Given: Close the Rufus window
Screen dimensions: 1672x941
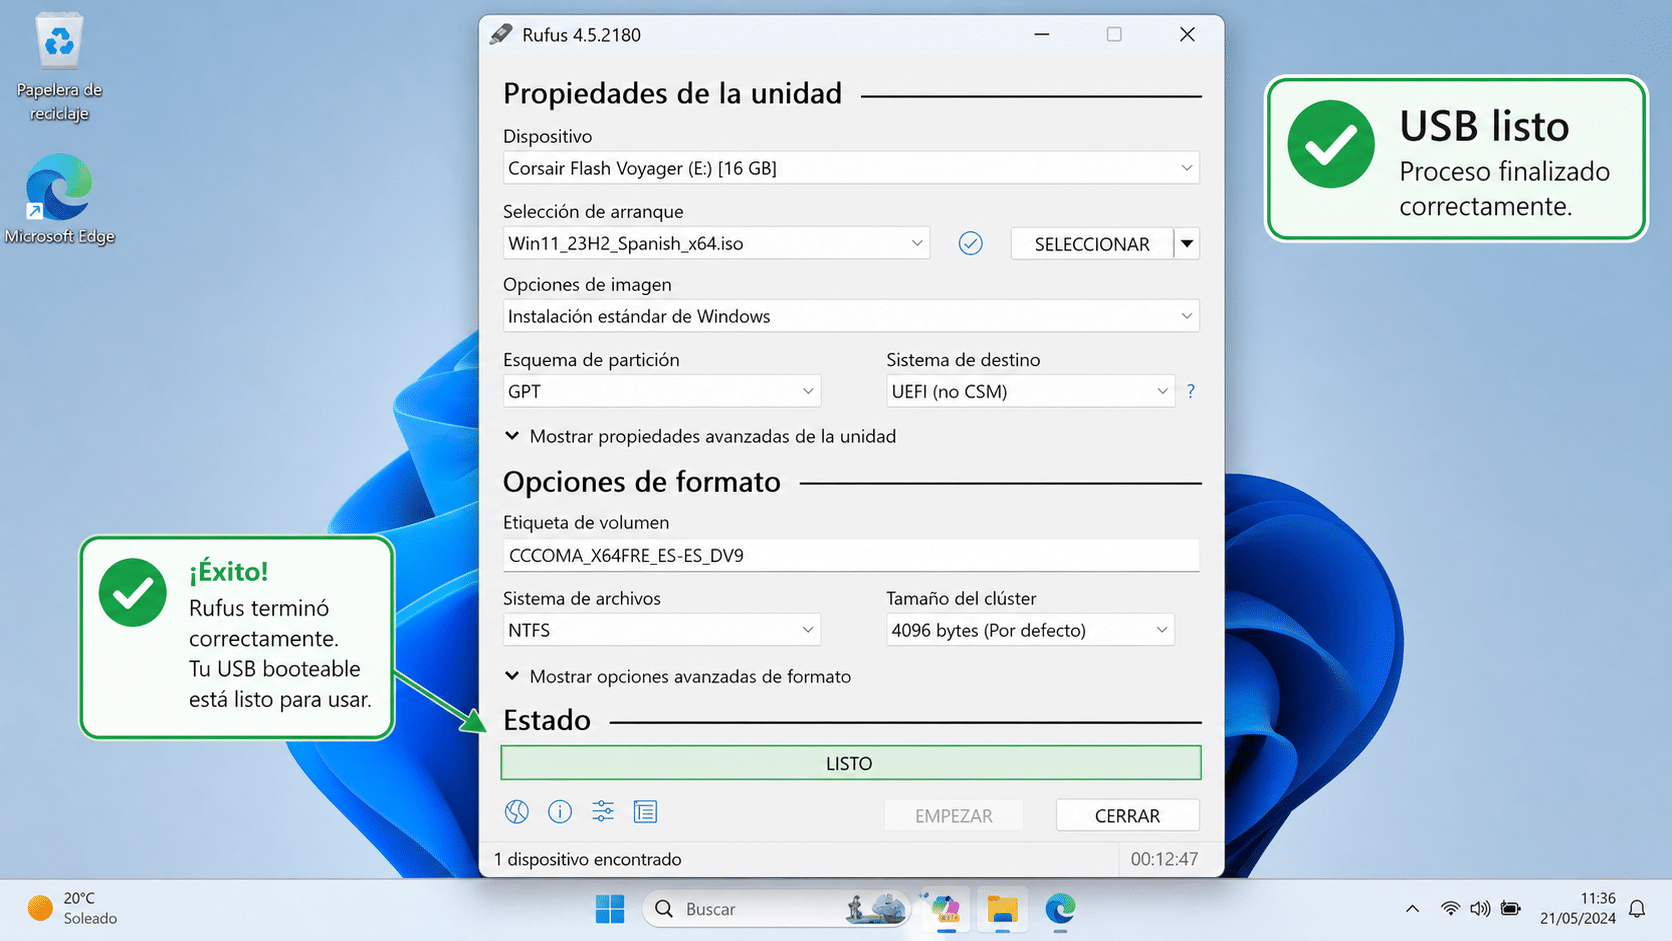Looking at the screenshot, I should 1187,34.
